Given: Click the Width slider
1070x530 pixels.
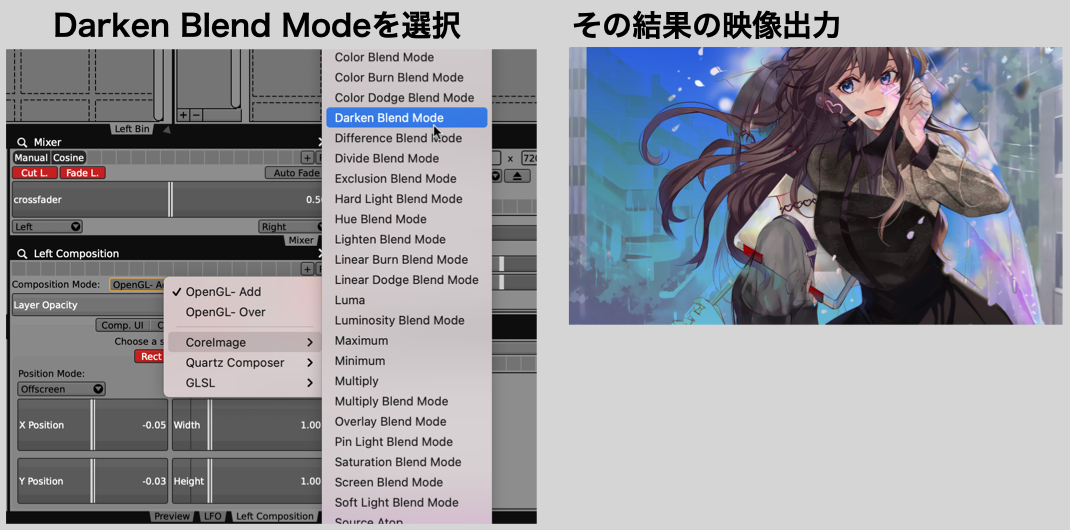Looking at the screenshot, I should point(246,425).
